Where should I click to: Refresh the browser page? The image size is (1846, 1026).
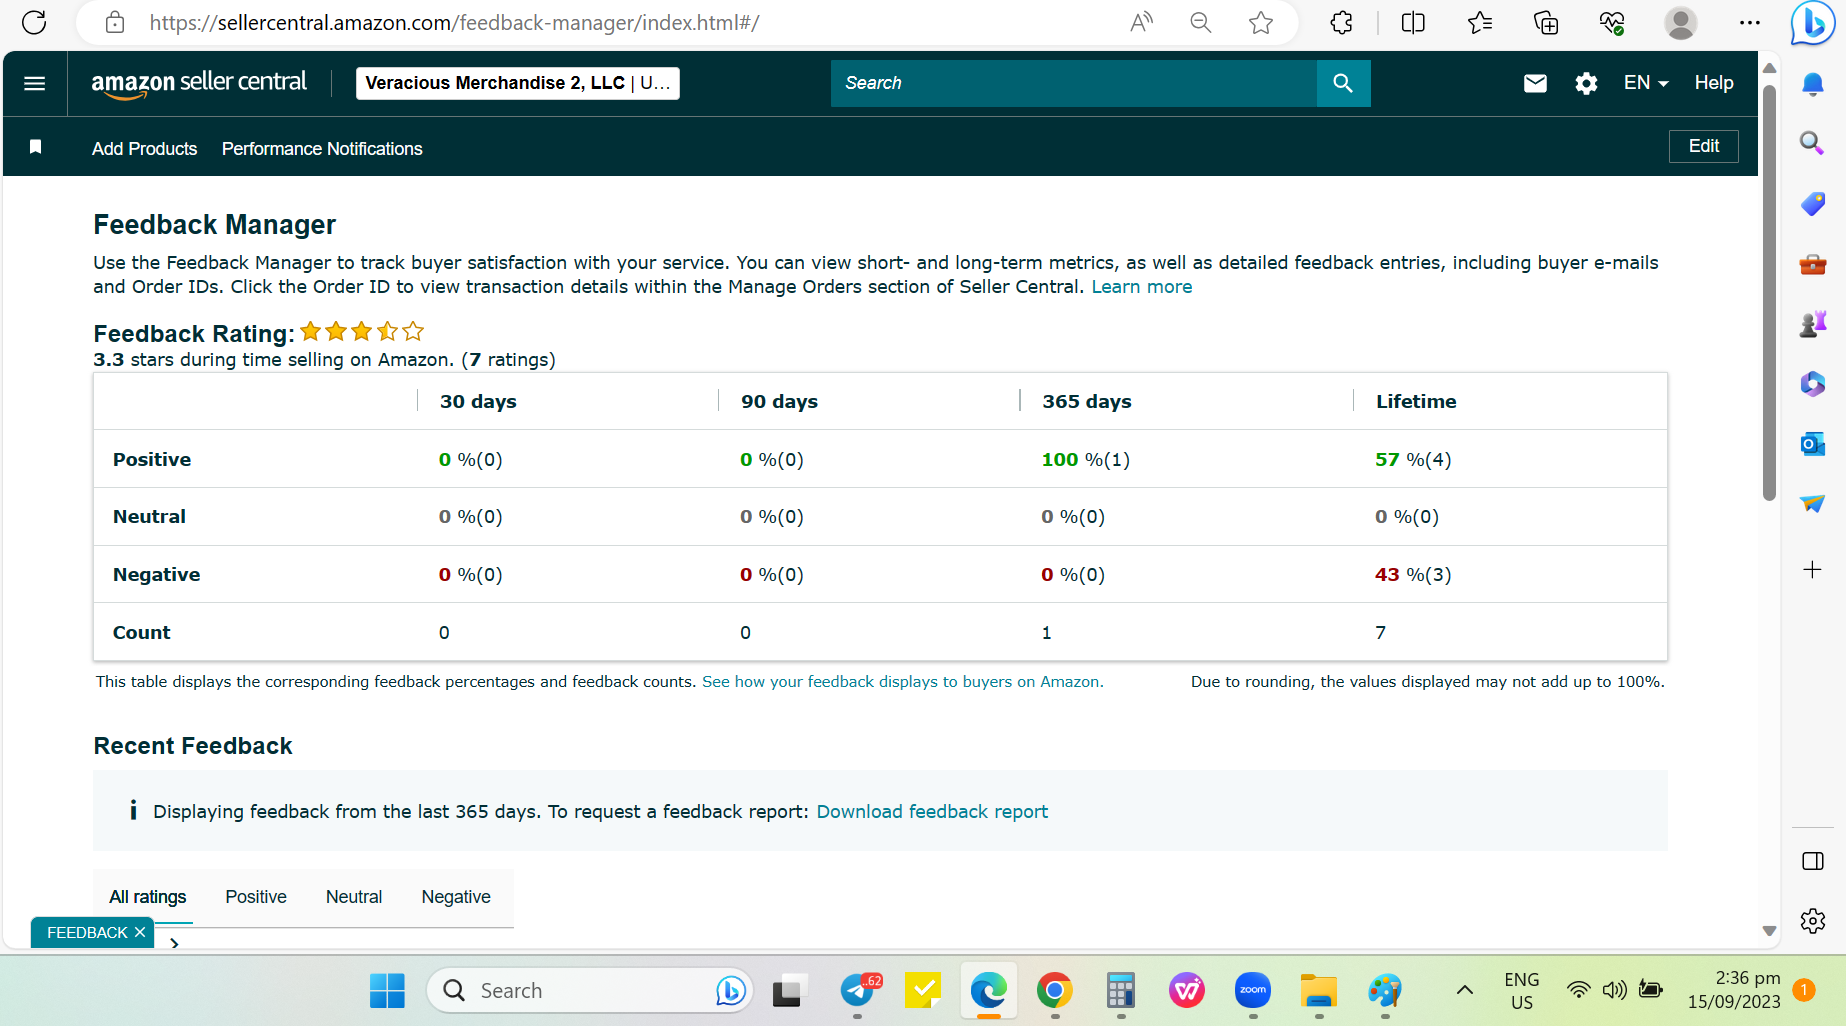click(34, 22)
